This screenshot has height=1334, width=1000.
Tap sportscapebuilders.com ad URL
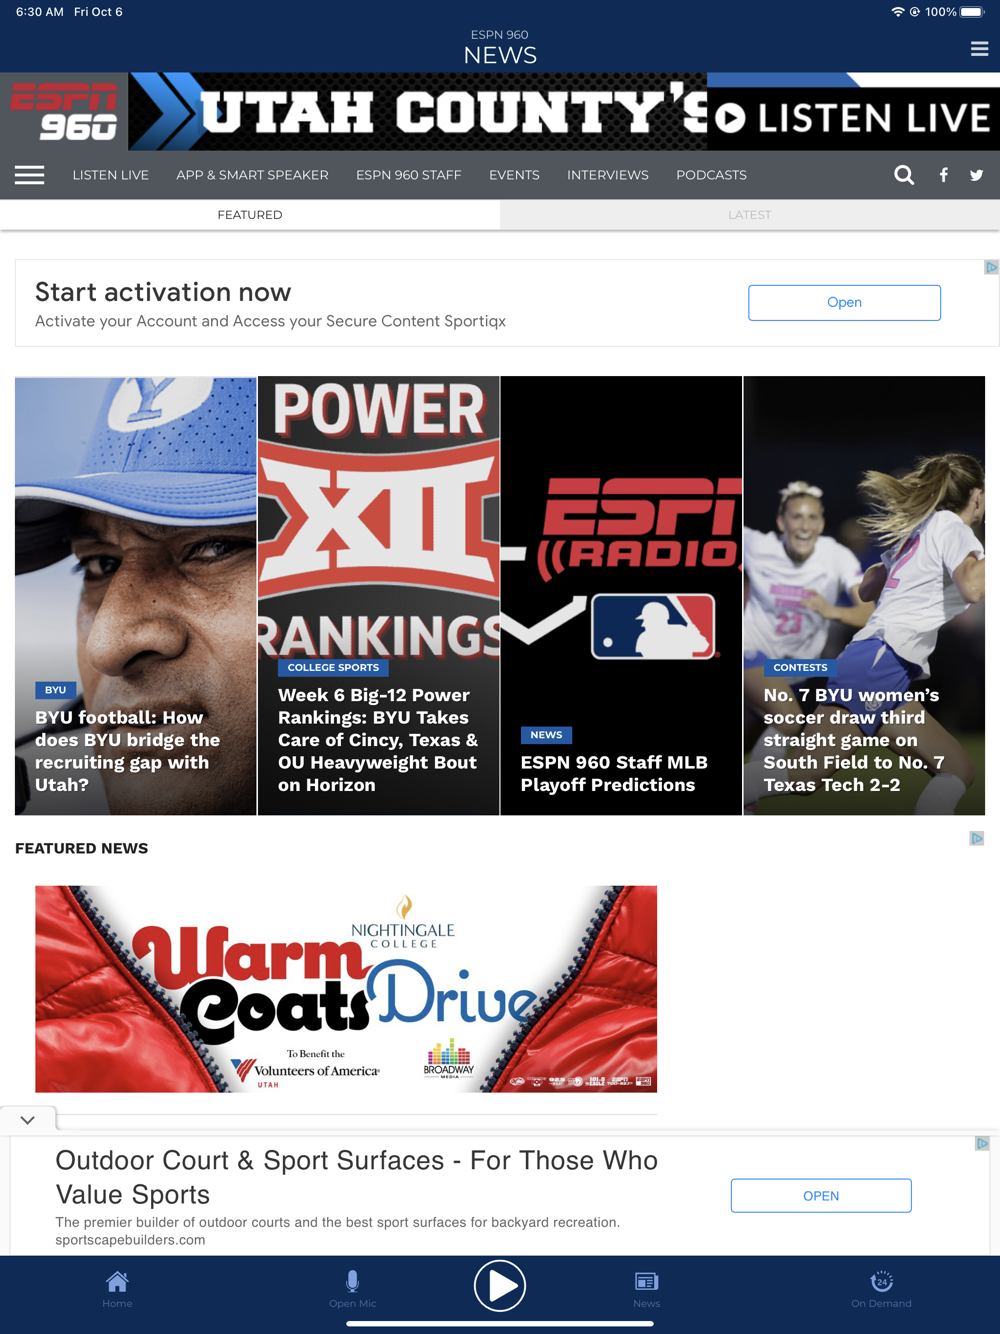130,1240
